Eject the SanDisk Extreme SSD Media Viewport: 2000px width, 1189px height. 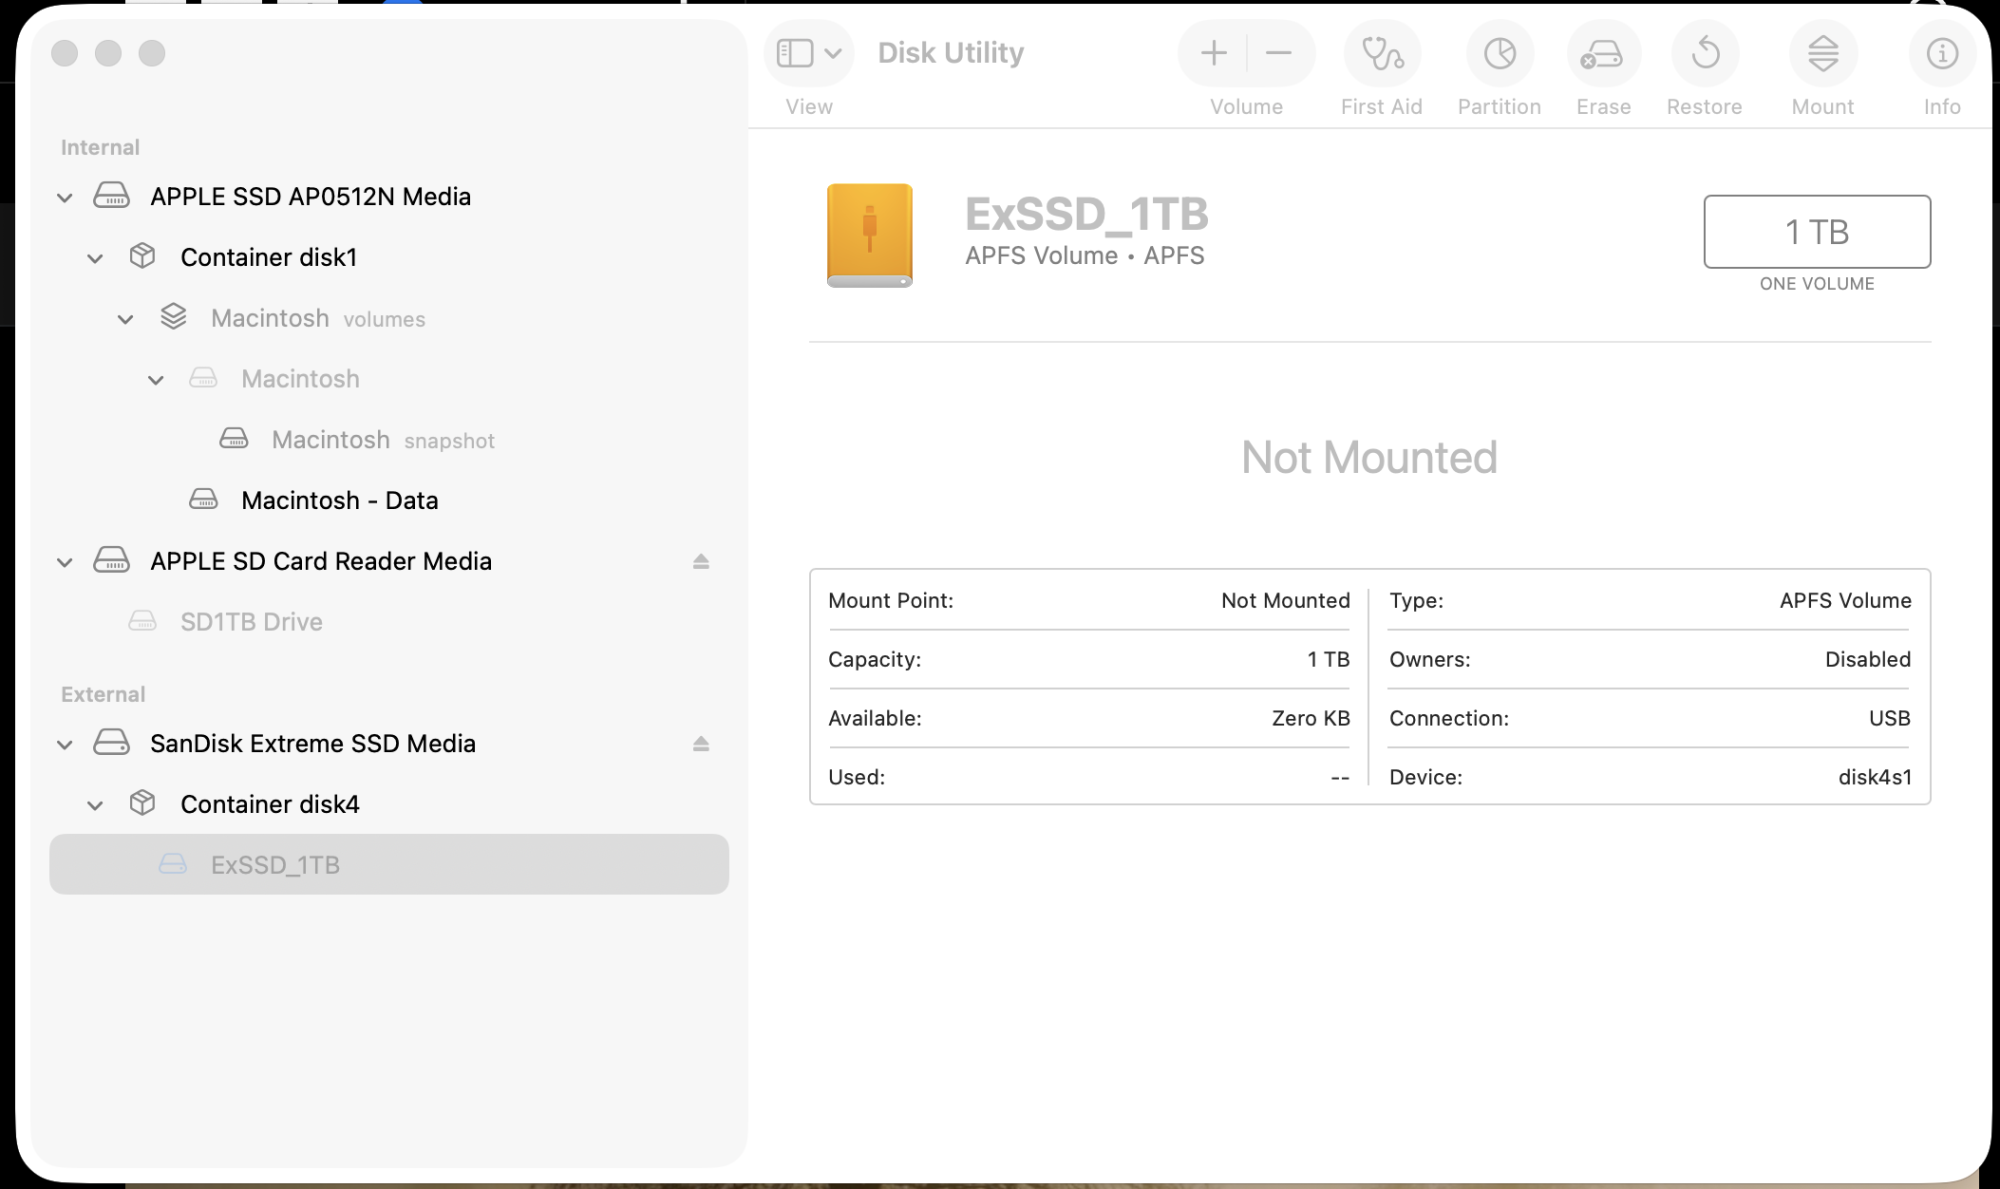701,744
